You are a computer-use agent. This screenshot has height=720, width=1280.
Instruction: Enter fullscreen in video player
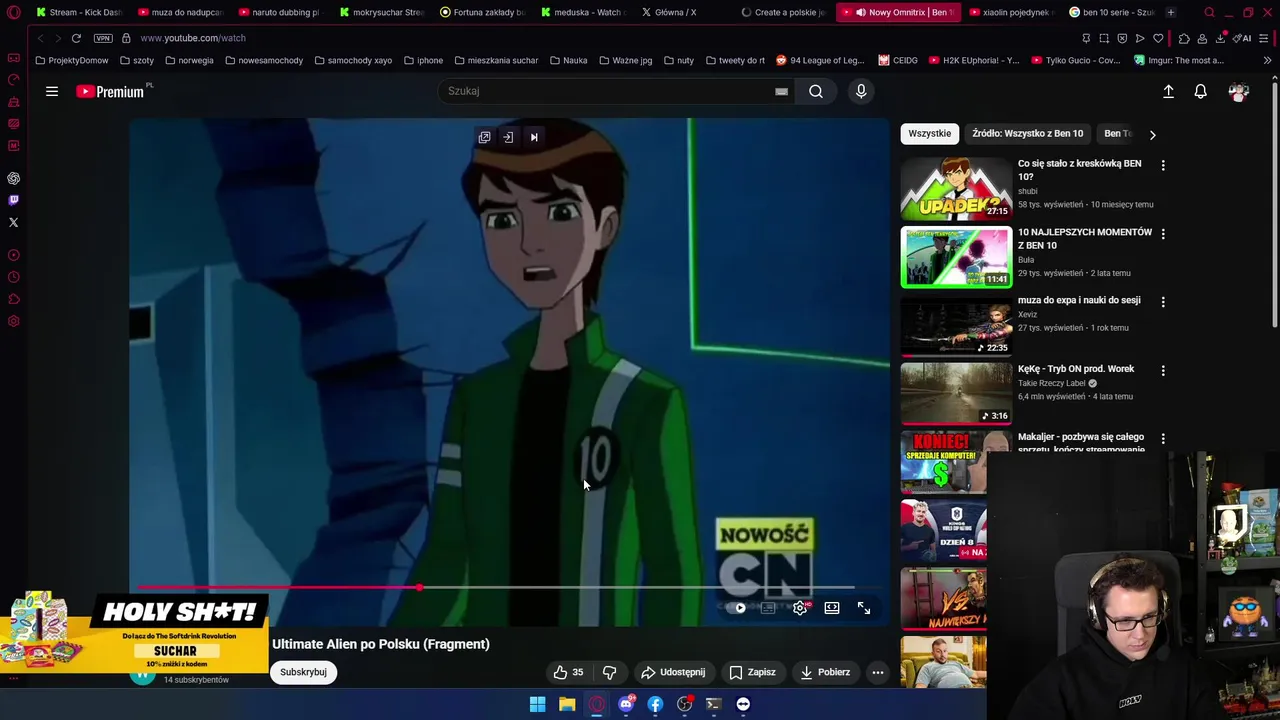tap(864, 608)
